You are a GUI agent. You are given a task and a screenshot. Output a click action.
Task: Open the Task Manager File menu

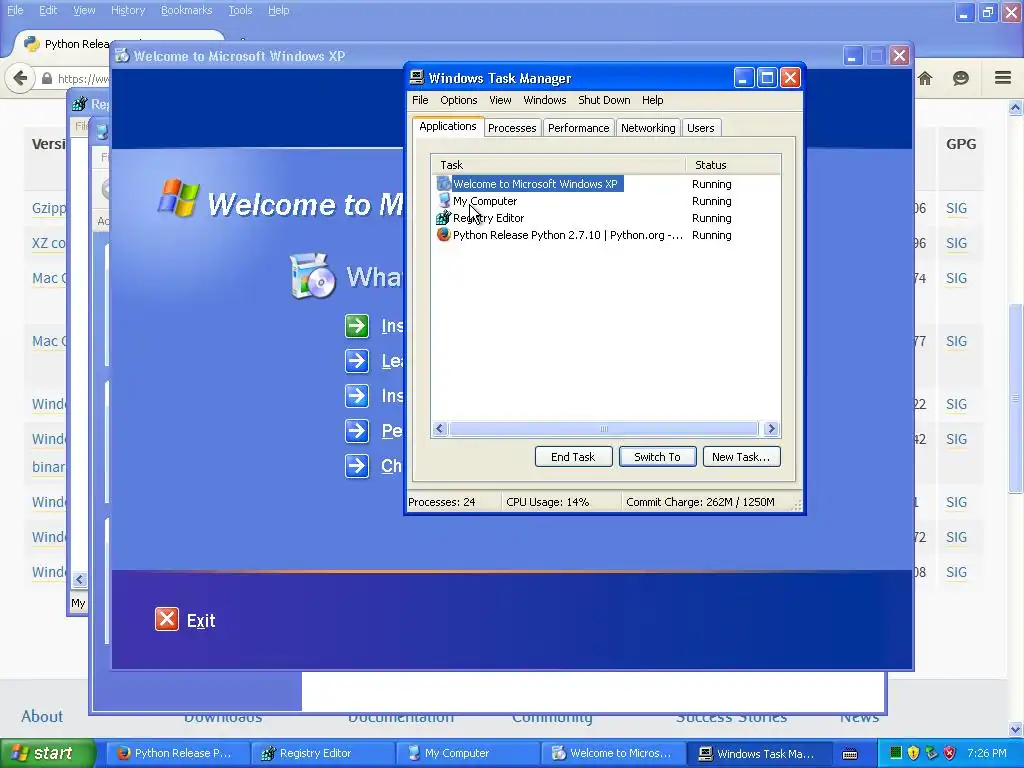(420, 100)
